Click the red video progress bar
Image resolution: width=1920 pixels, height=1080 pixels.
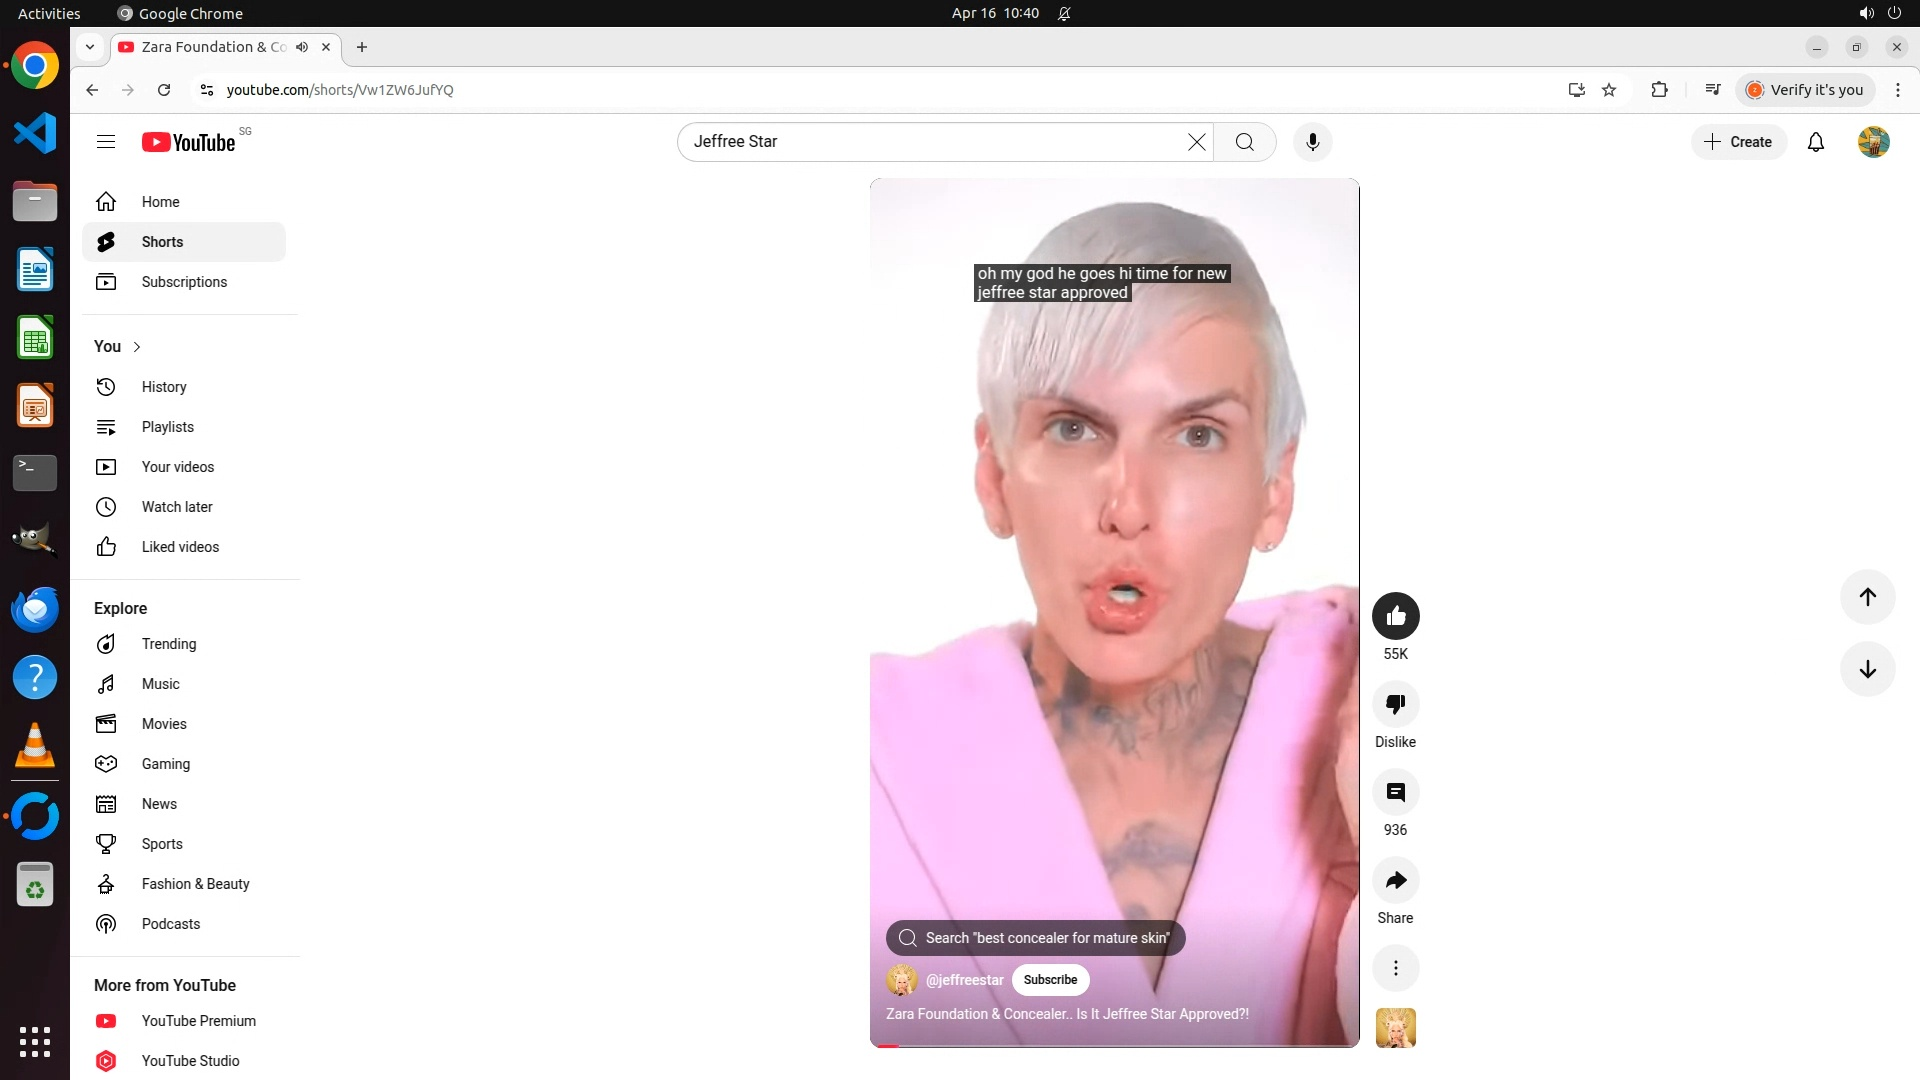pos(889,1045)
